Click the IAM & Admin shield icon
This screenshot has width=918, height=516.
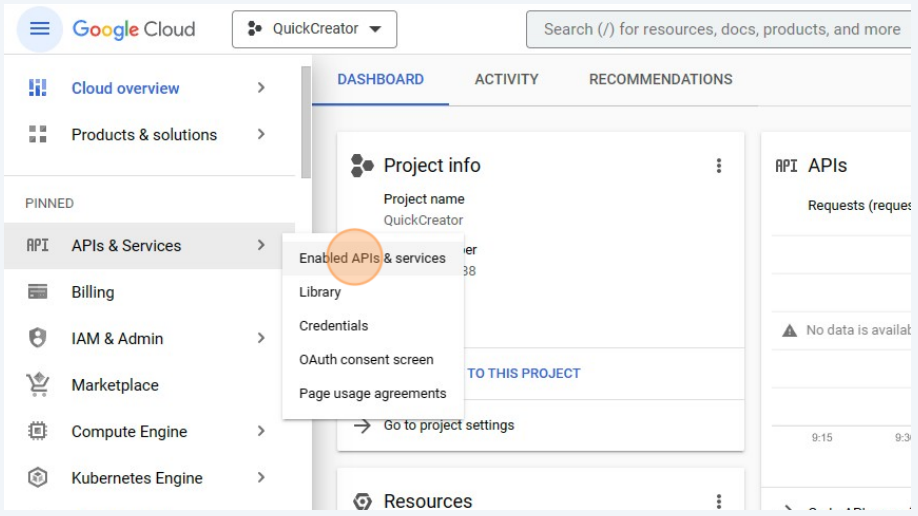click(x=37, y=338)
